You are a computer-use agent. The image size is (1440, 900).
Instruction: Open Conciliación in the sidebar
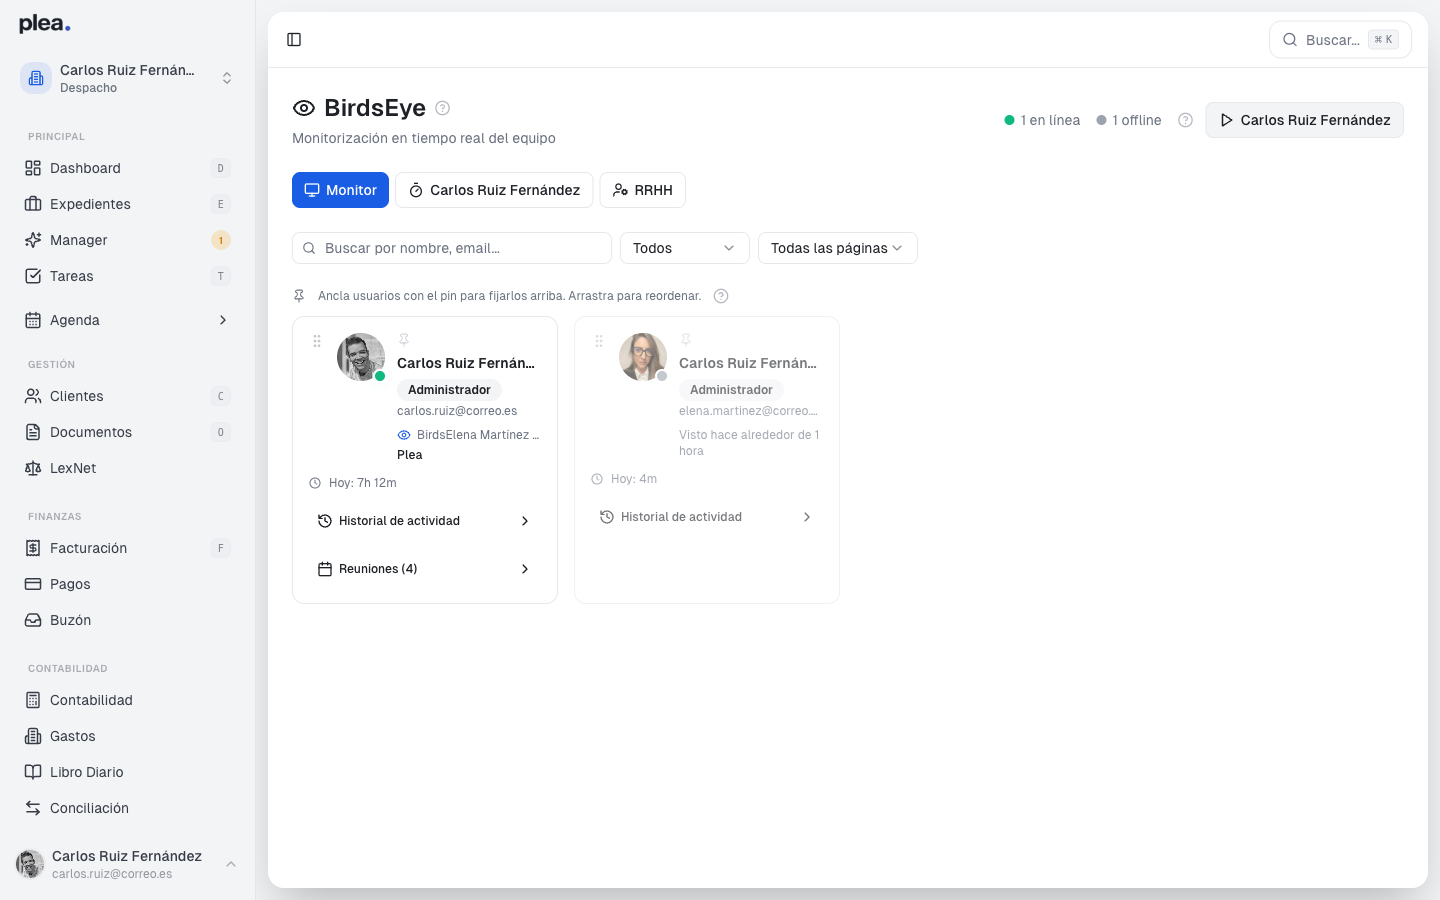[x=127, y=808]
